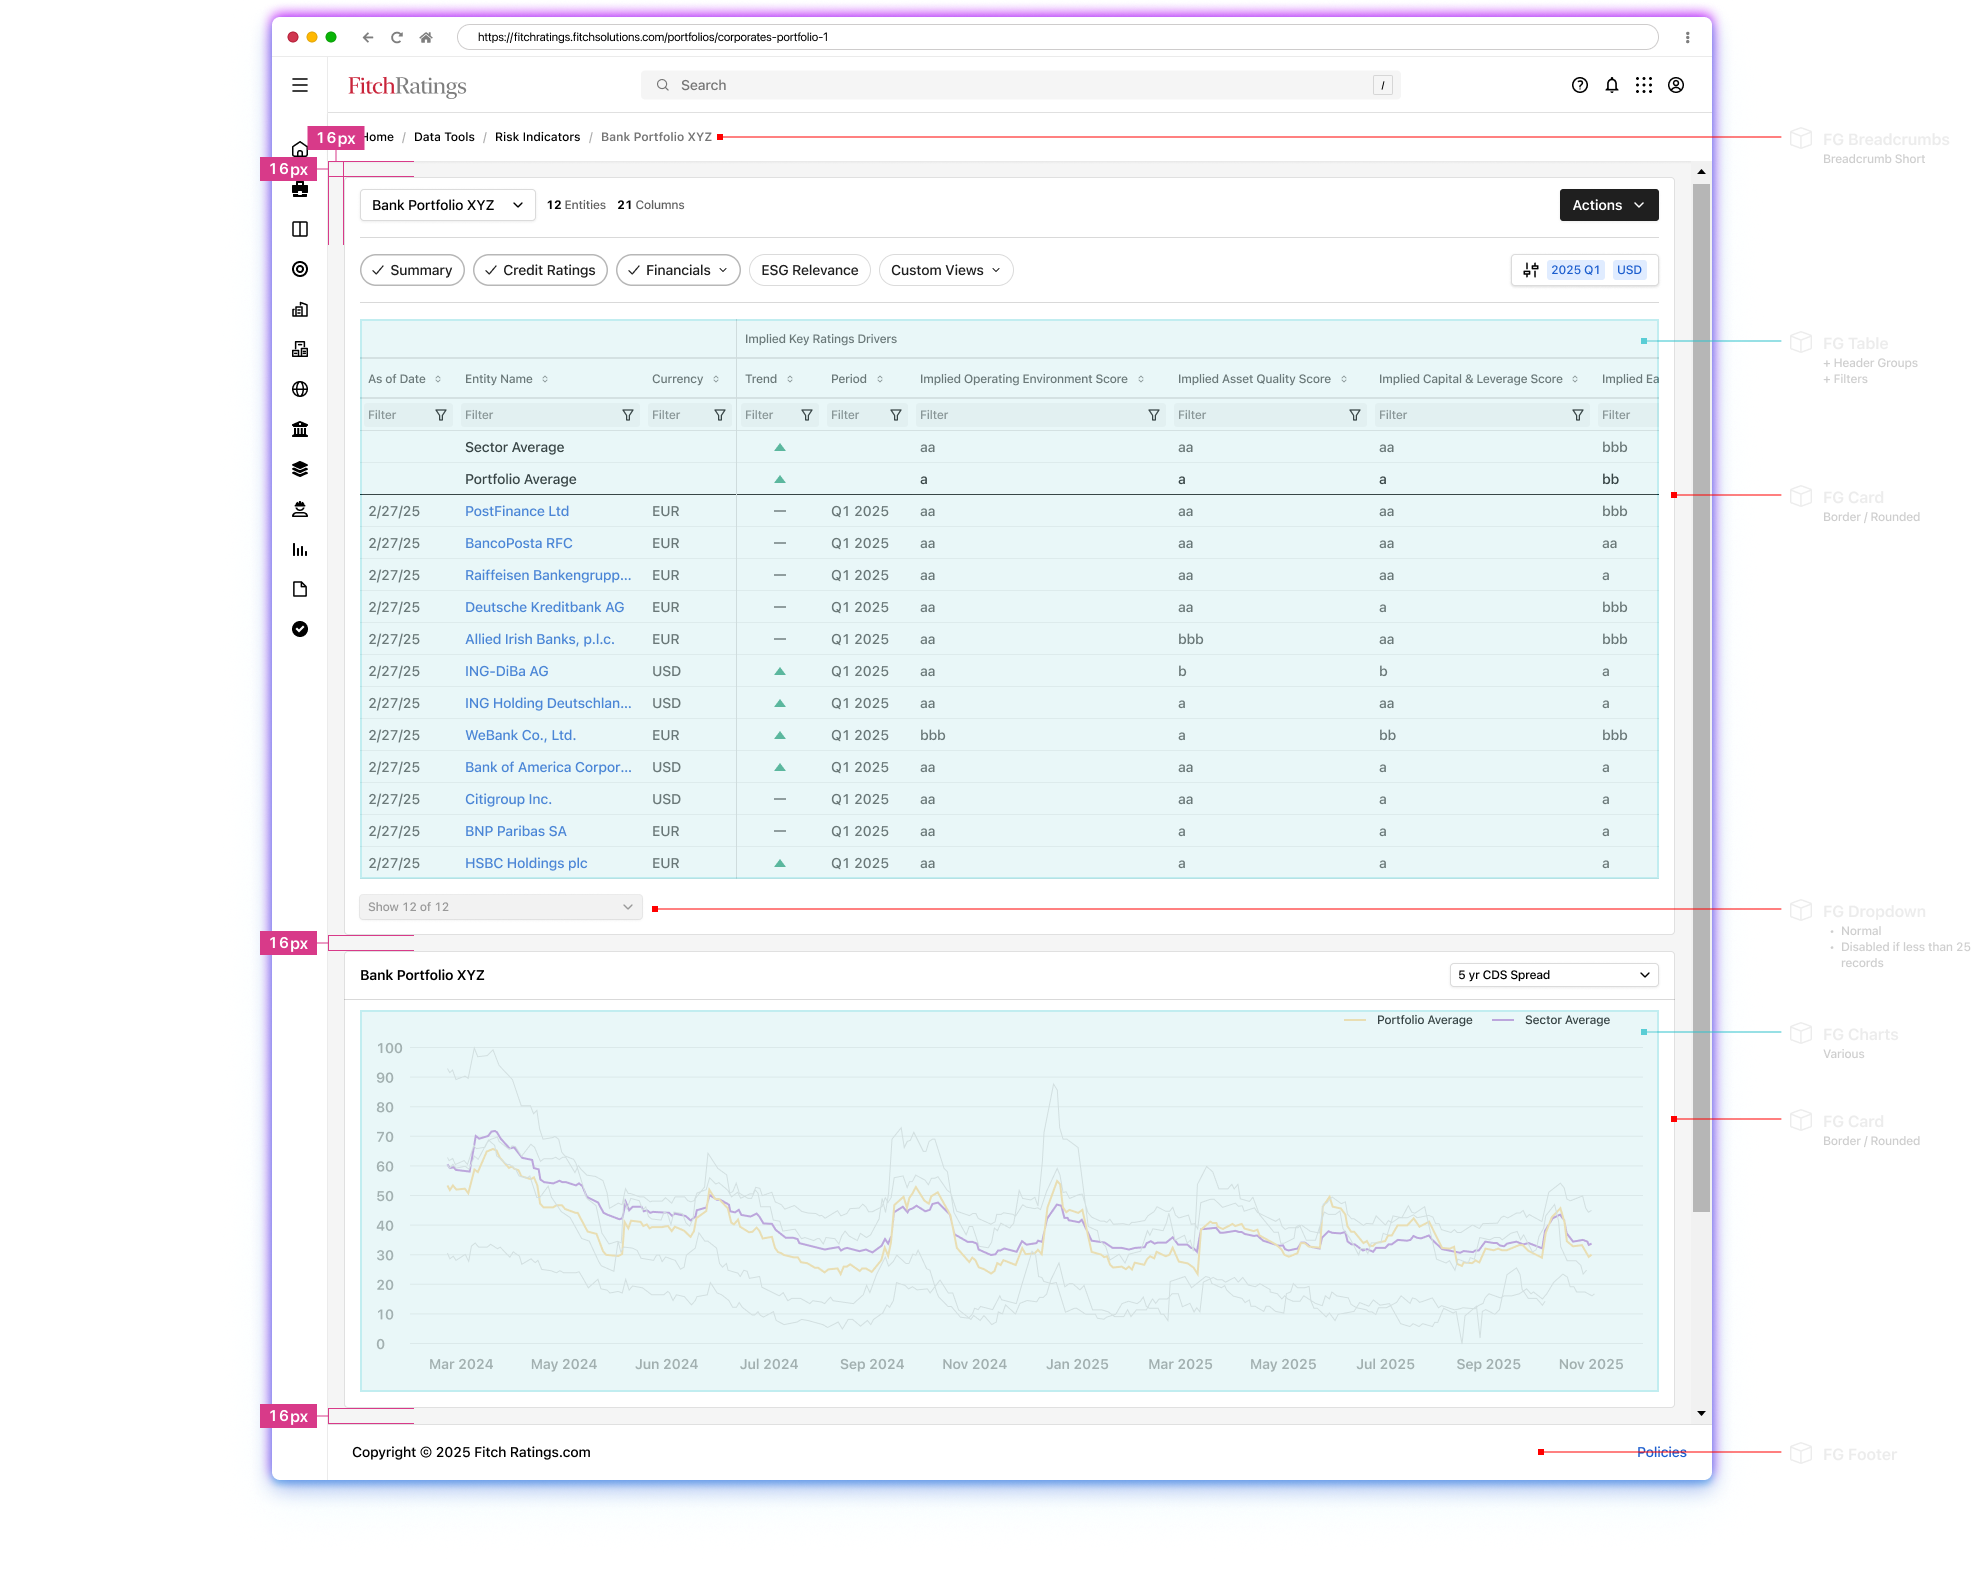Open the apps grid icon
The image size is (1983, 1575).
(1644, 85)
